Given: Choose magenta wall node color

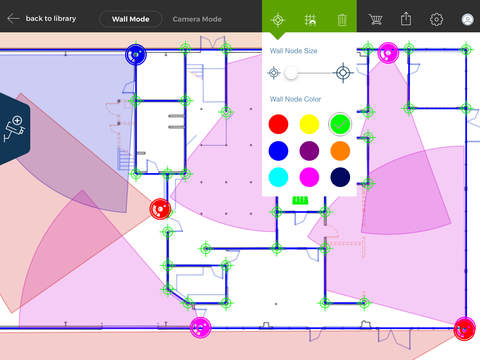Looking at the screenshot, I should [x=309, y=177].
